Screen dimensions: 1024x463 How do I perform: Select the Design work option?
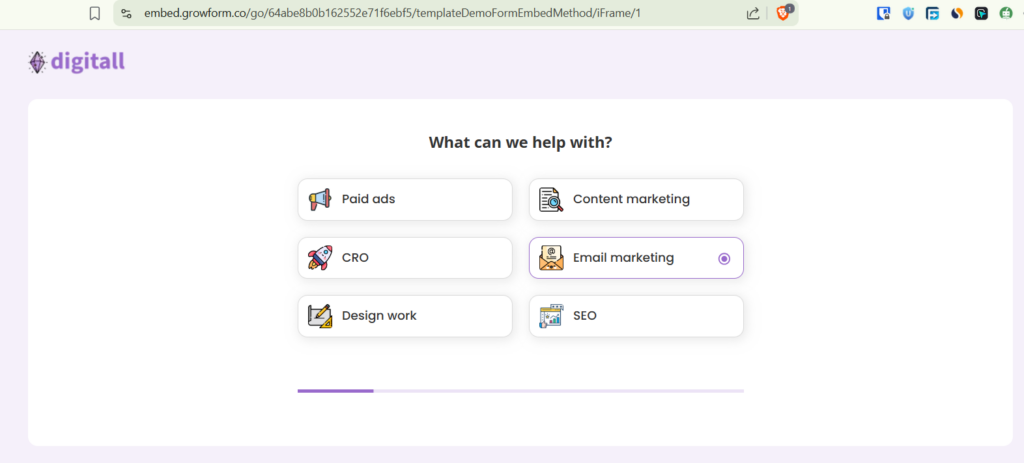pyautogui.click(x=405, y=316)
